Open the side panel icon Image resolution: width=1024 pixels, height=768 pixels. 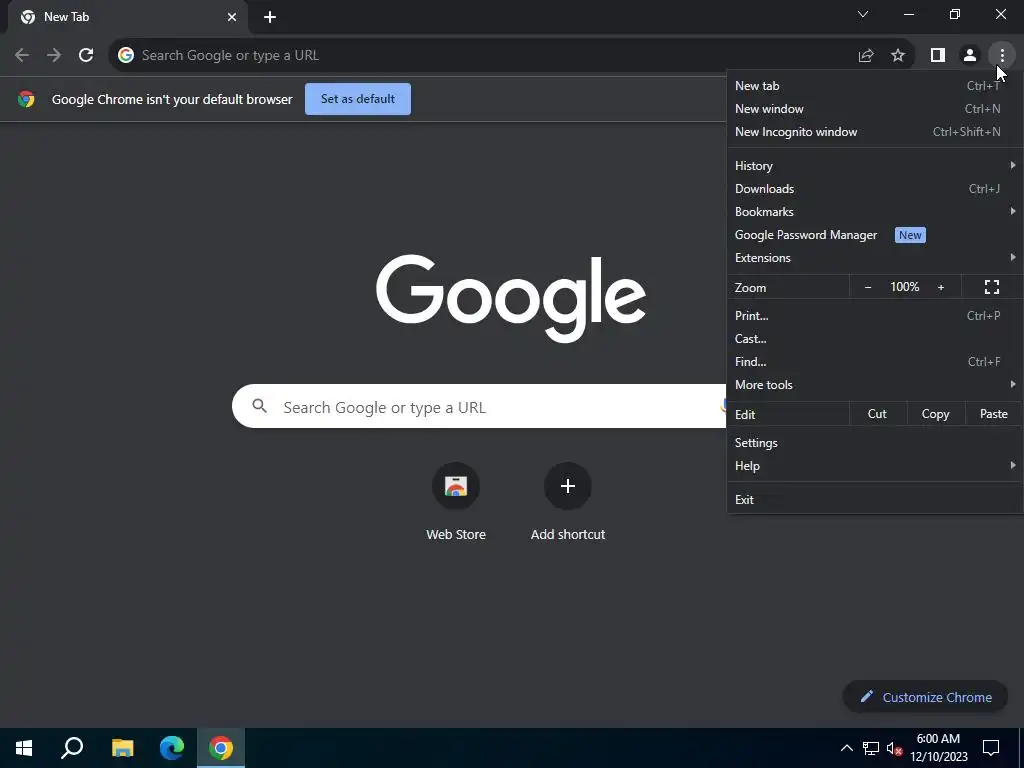(938, 56)
